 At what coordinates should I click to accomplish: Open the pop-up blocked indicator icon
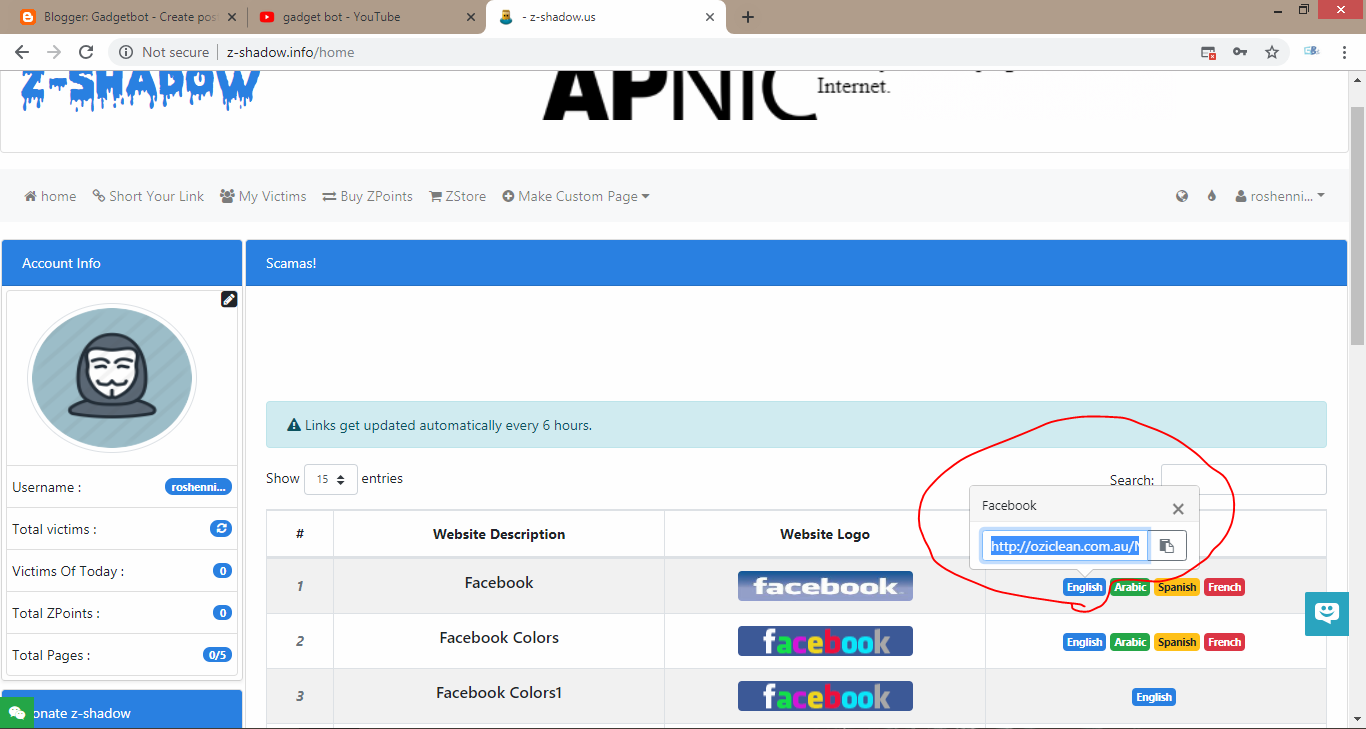[x=1208, y=52]
